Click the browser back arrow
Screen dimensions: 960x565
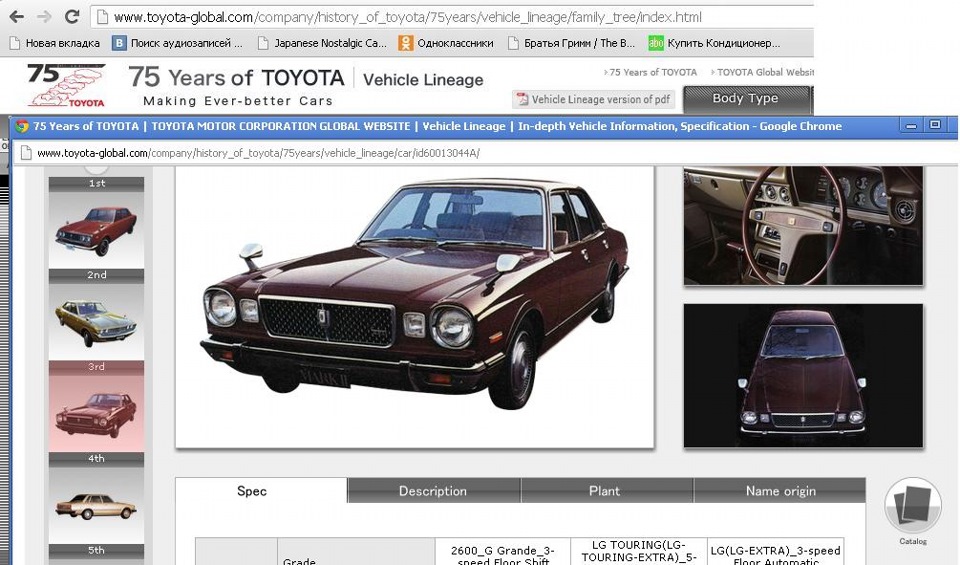pyautogui.click(x=17, y=17)
